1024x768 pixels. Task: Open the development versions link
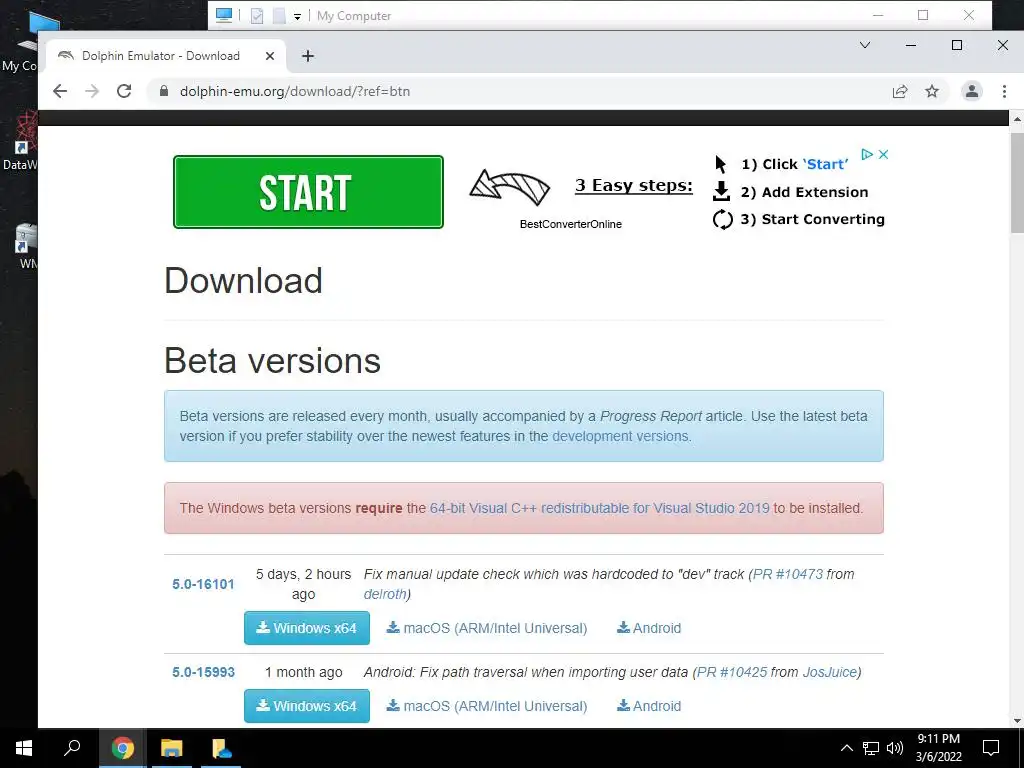[x=620, y=436]
